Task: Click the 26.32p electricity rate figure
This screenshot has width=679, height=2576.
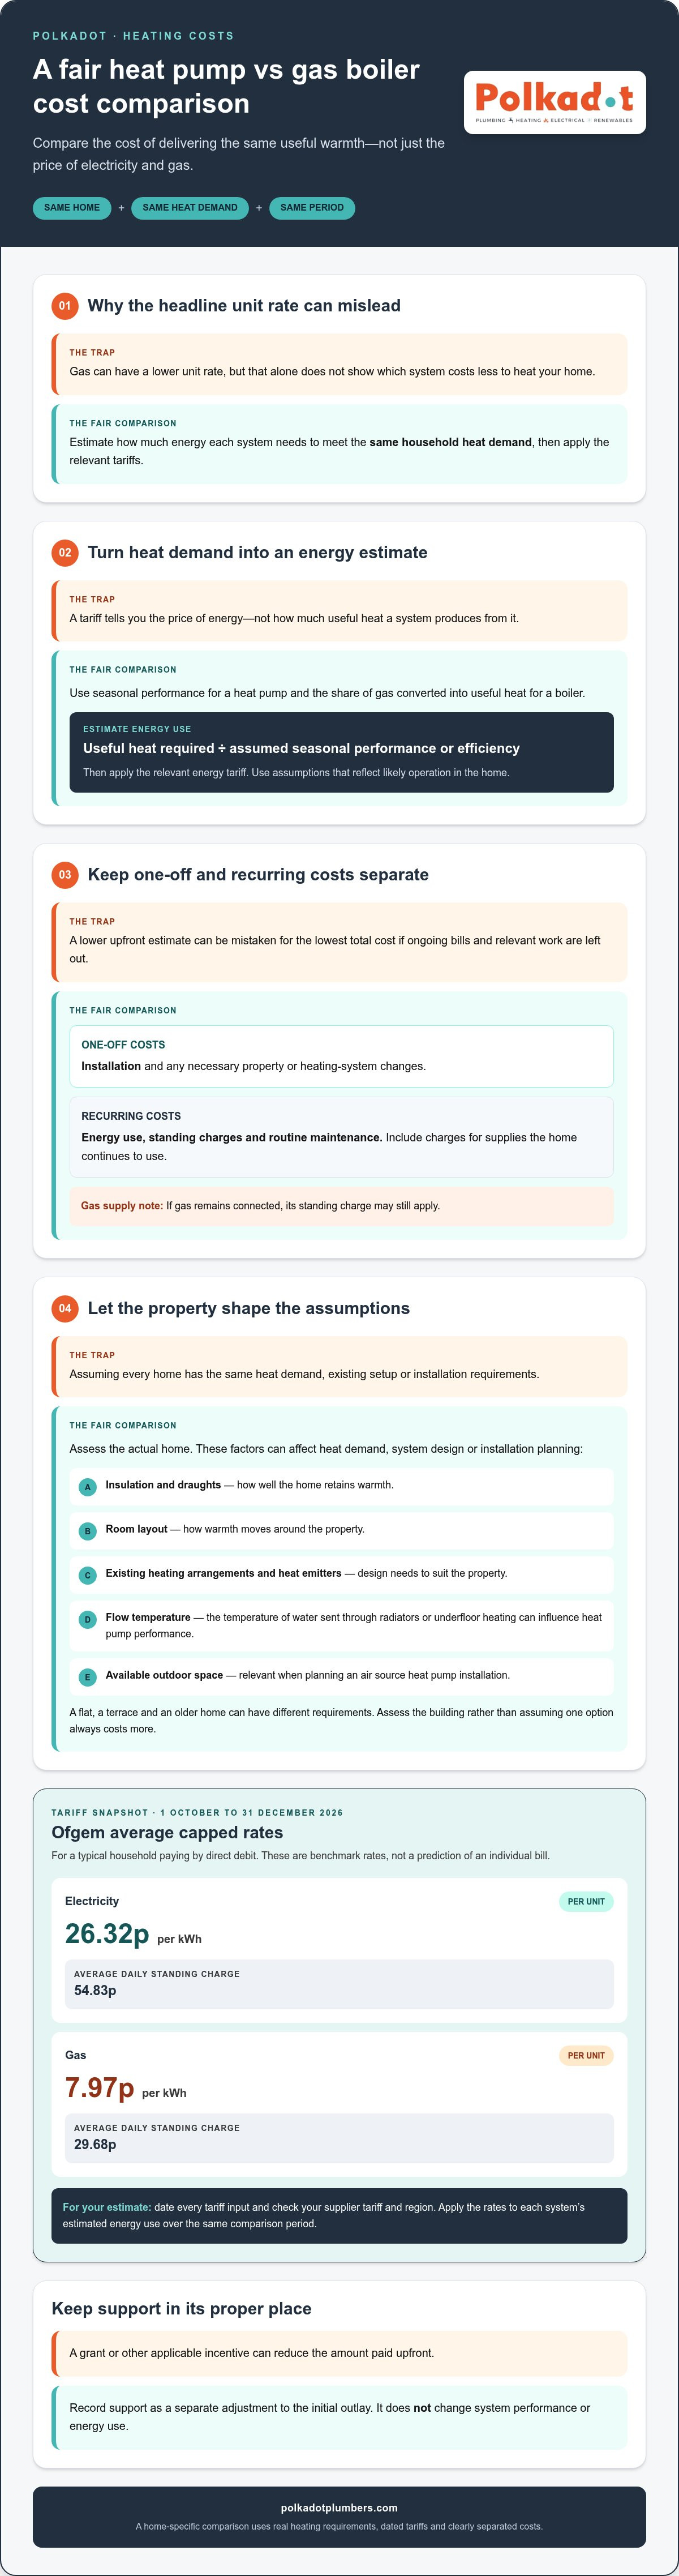Action: pyautogui.click(x=107, y=1934)
